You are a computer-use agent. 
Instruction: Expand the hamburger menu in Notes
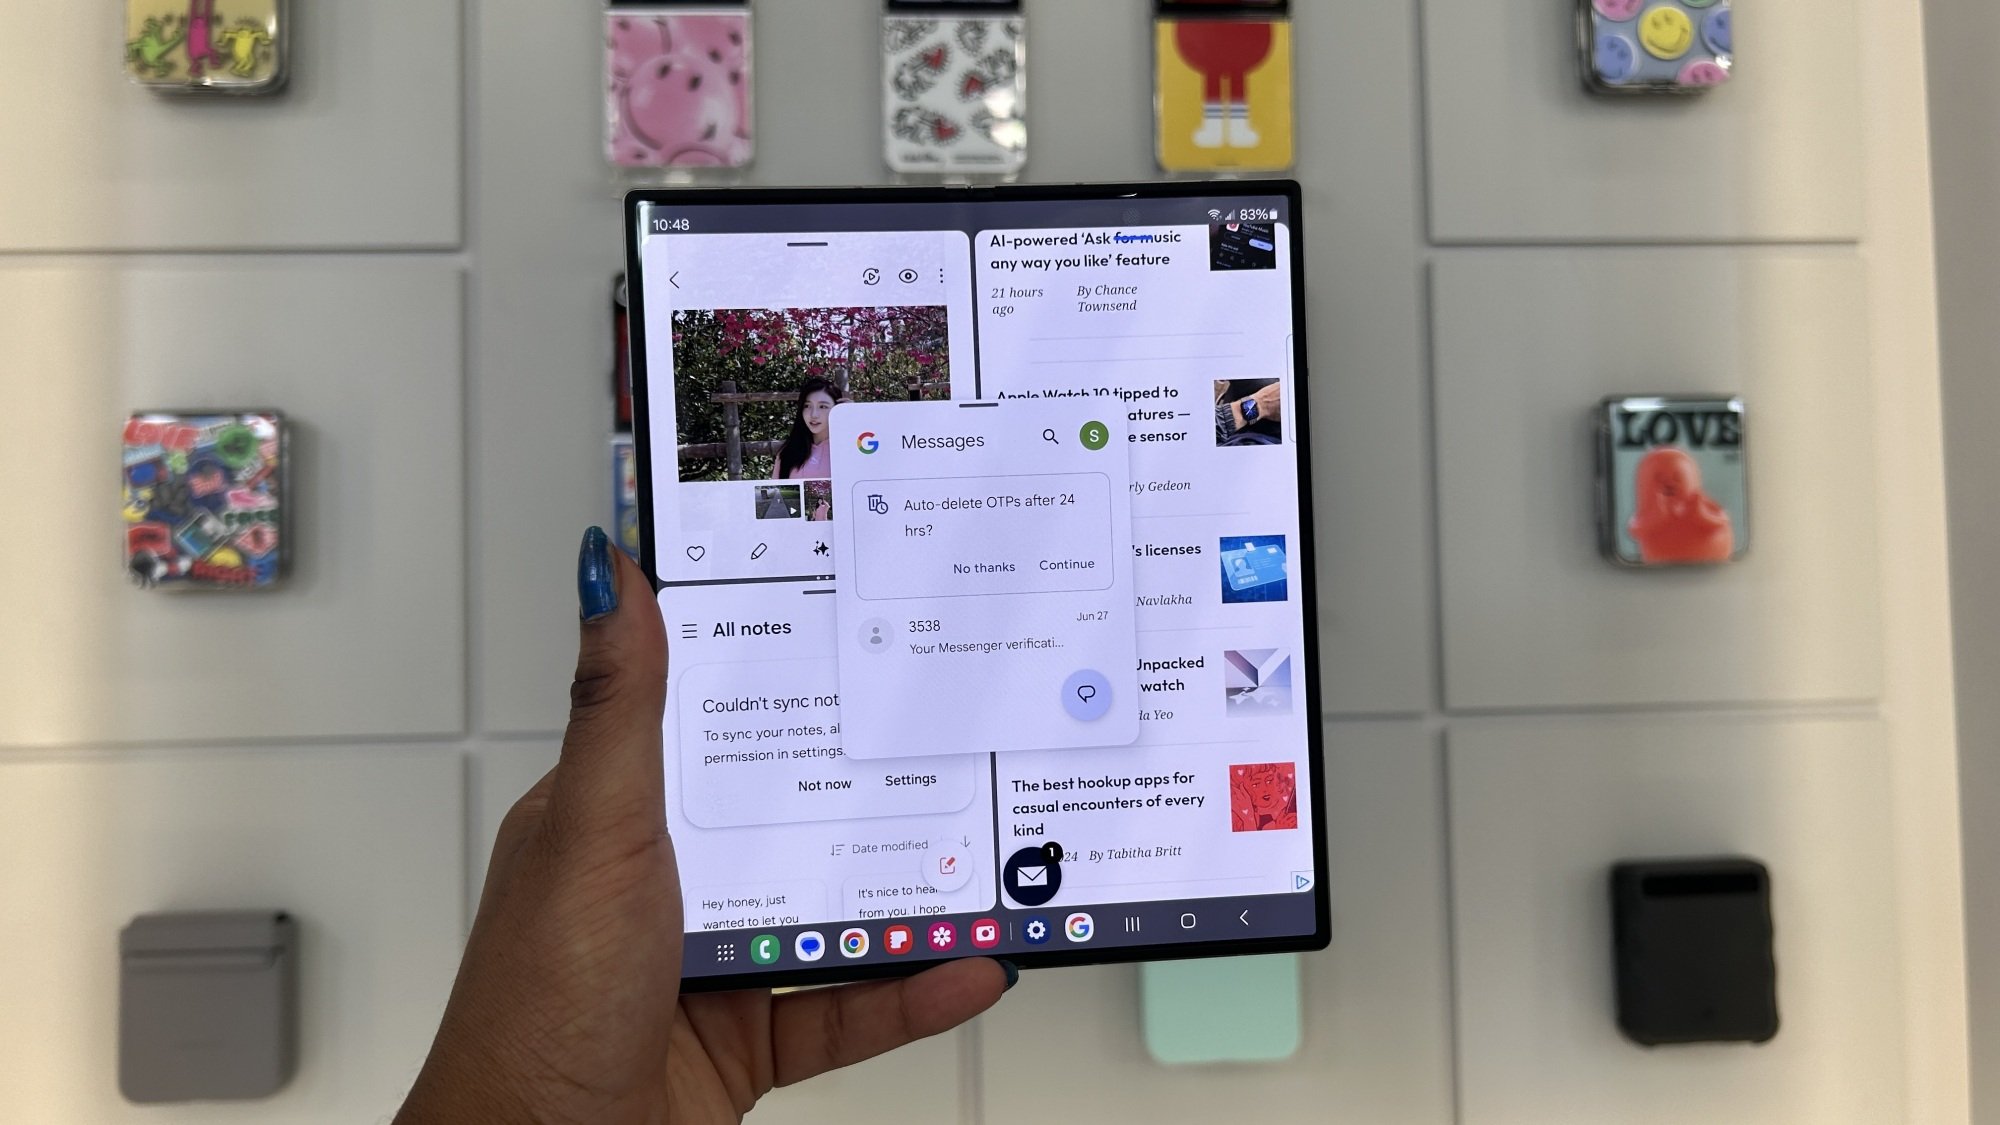(691, 630)
